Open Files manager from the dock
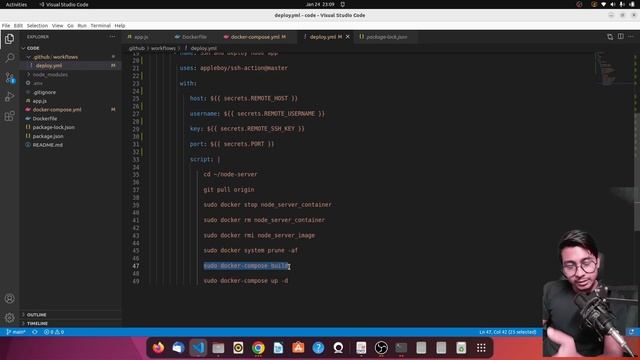This screenshot has width=640, height=360. click(218, 348)
